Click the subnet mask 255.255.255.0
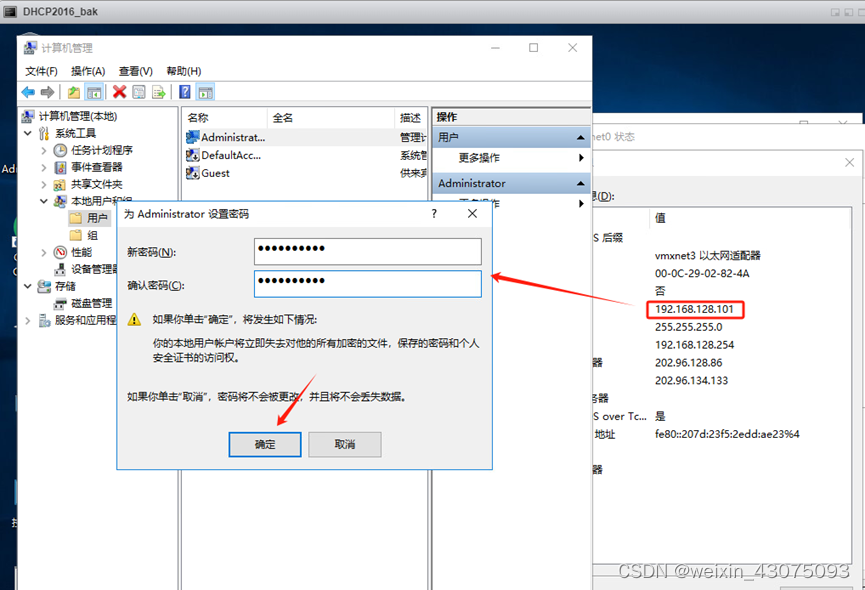 688,327
